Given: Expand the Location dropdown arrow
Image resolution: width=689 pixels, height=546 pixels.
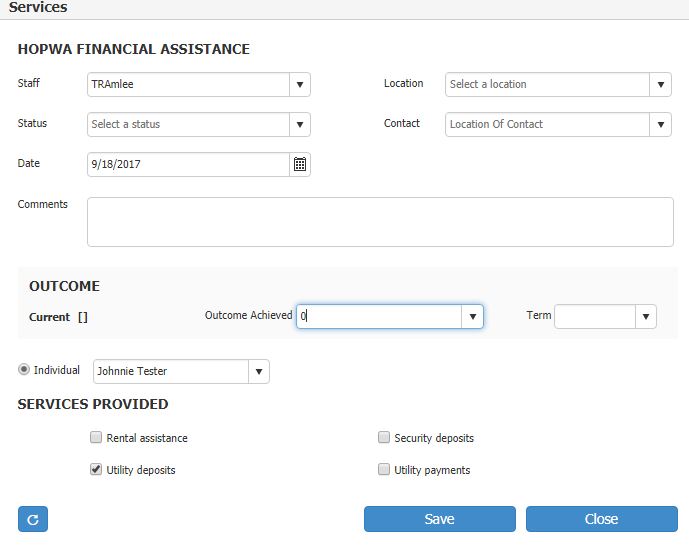Looking at the screenshot, I should click(x=660, y=84).
